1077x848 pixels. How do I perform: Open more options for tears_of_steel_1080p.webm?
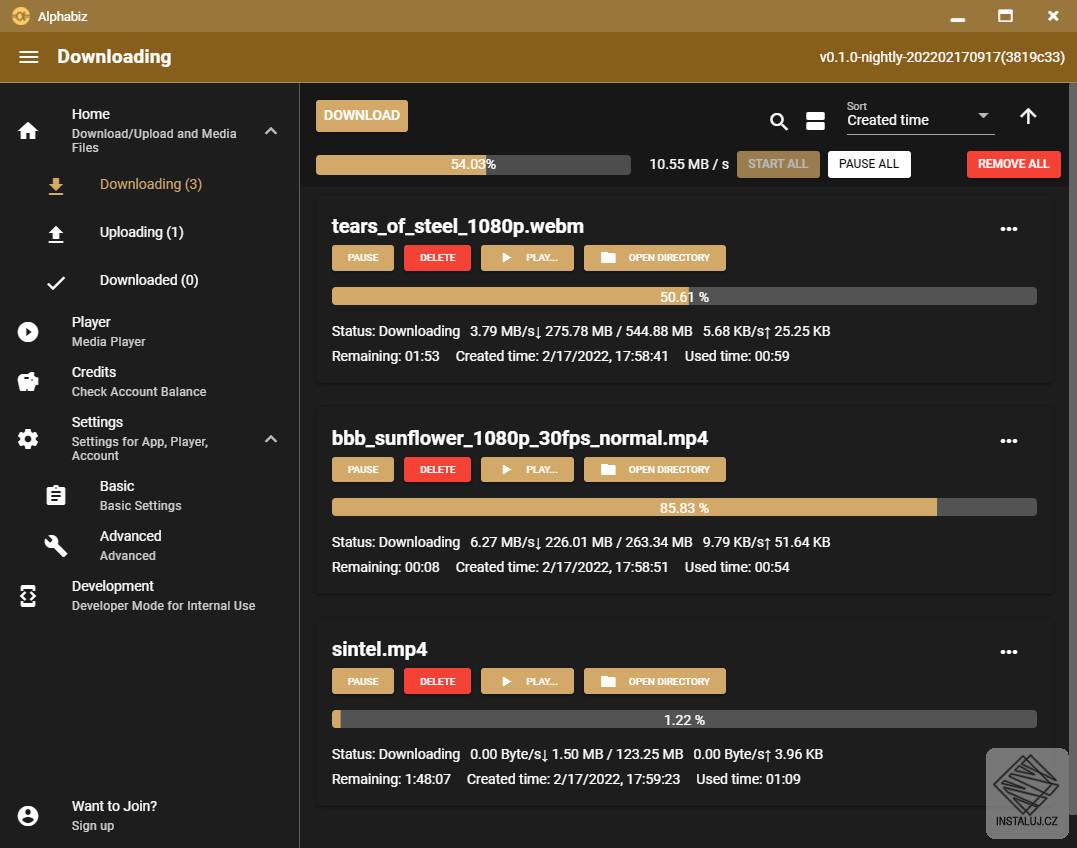click(x=1008, y=229)
